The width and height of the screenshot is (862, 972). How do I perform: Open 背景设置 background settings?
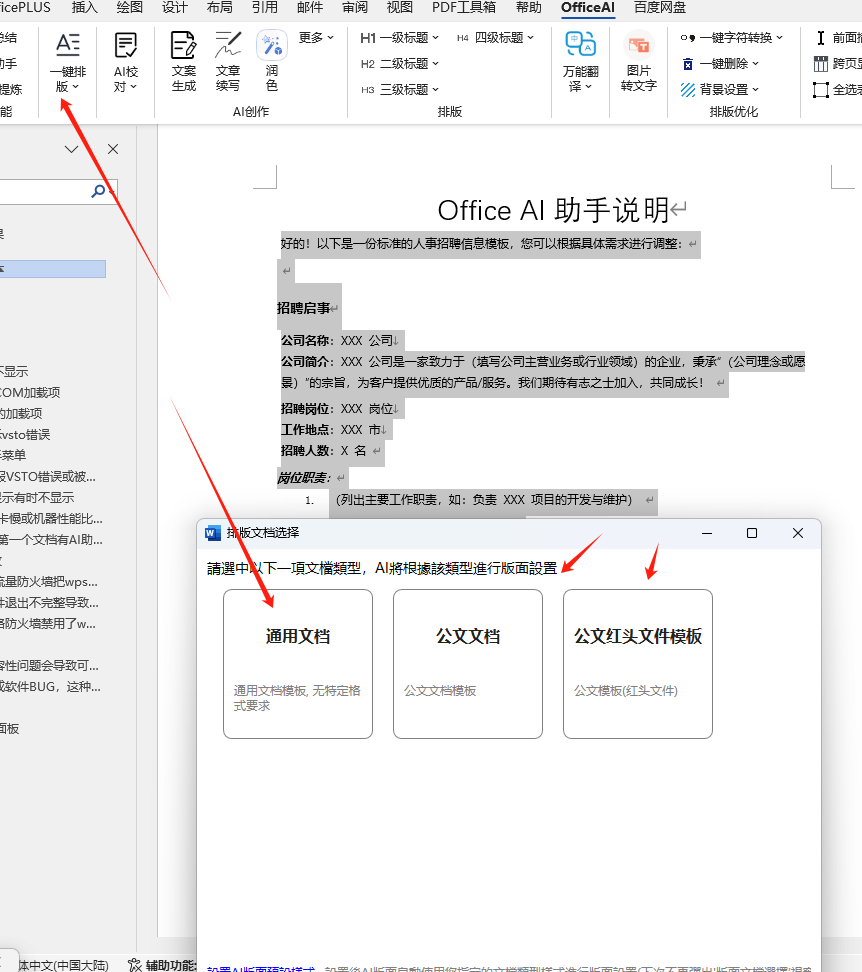[x=720, y=90]
